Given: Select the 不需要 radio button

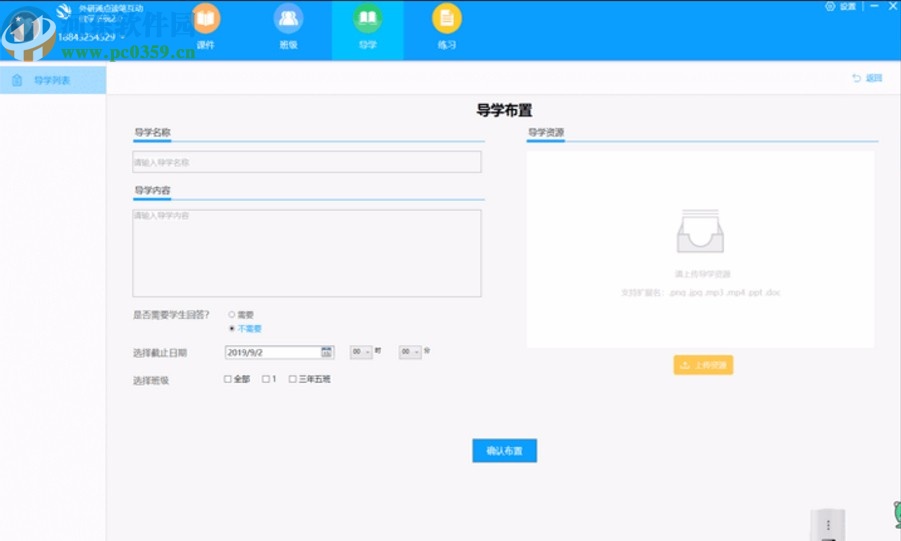Looking at the screenshot, I should pyautogui.click(x=232, y=328).
